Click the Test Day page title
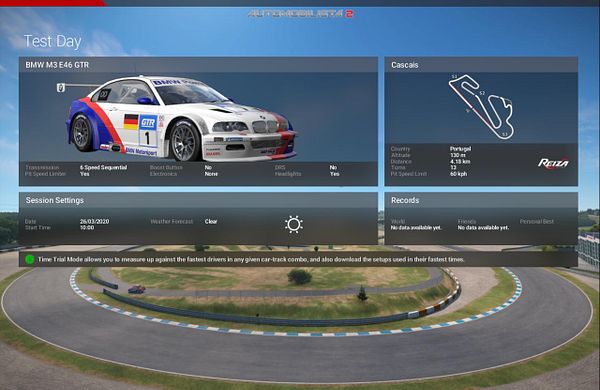This screenshot has width=600, height=390. [x=52, y=41]
